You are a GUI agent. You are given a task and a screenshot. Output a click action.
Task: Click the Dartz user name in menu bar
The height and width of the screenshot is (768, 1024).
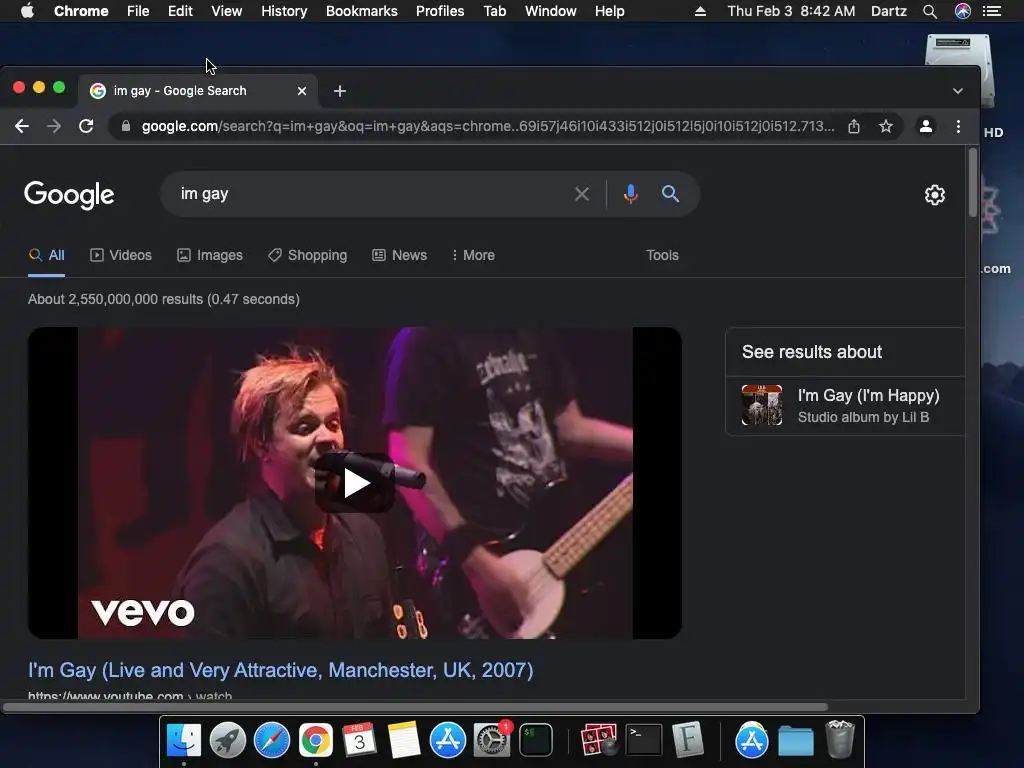pos(889,11)
